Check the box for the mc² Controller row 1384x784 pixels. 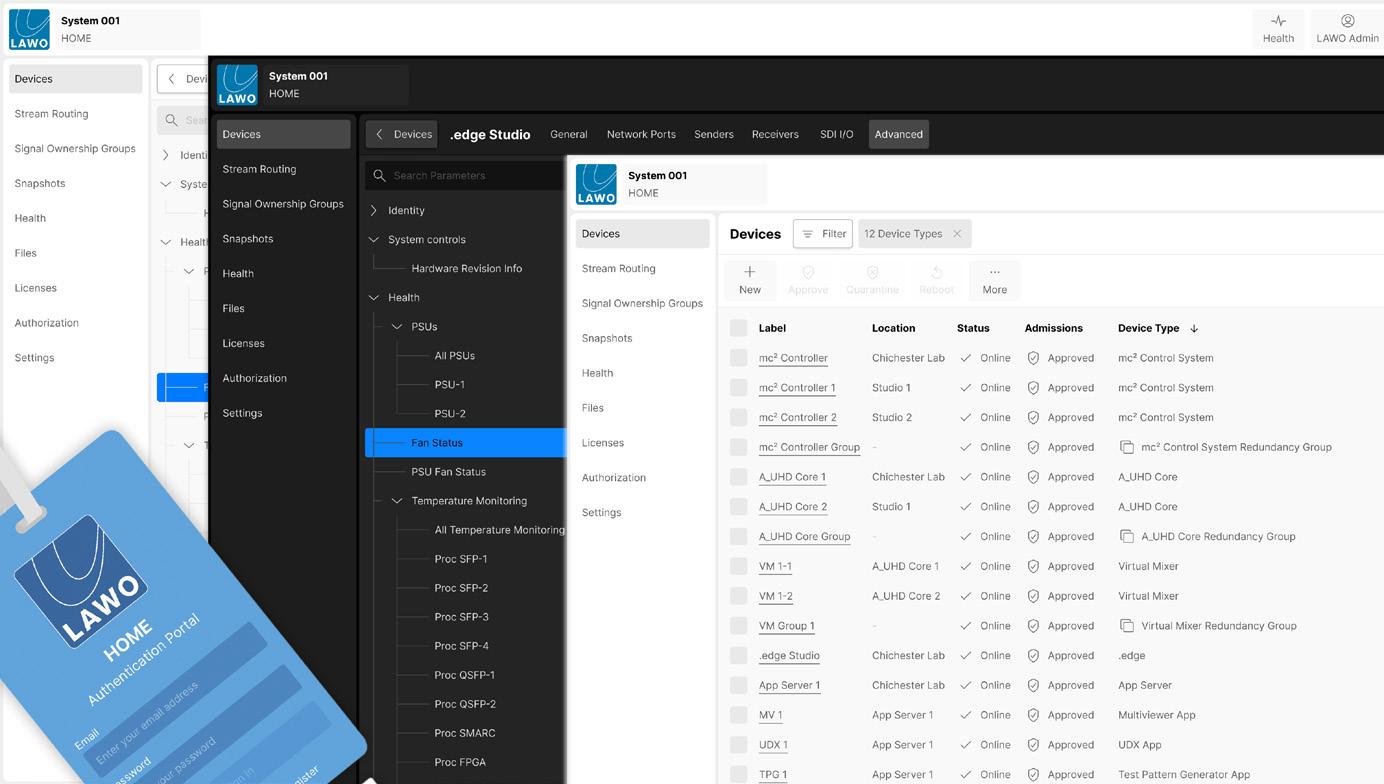[738, 358]
